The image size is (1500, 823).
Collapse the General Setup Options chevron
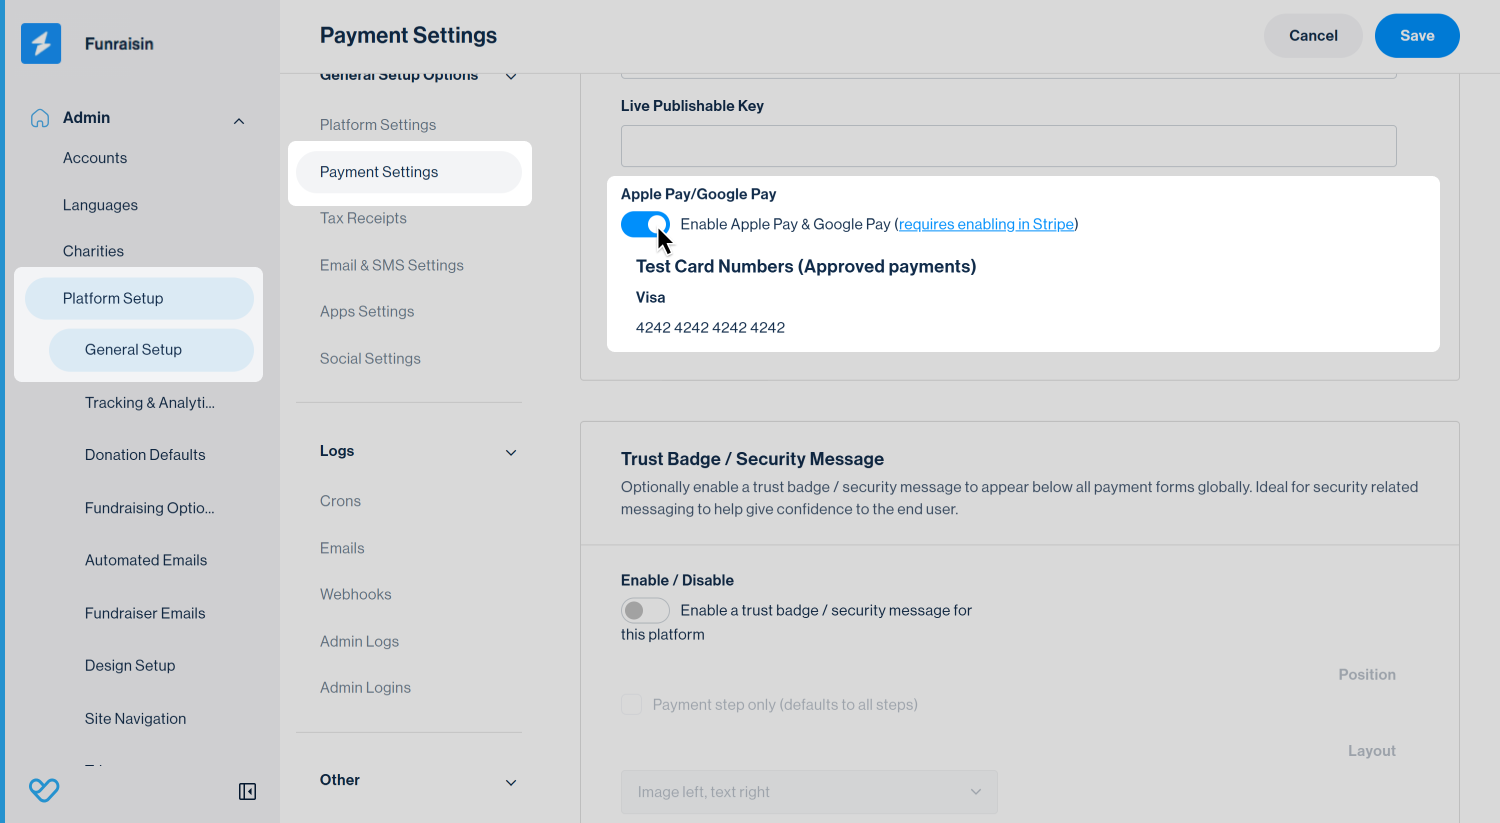(511, 77)
